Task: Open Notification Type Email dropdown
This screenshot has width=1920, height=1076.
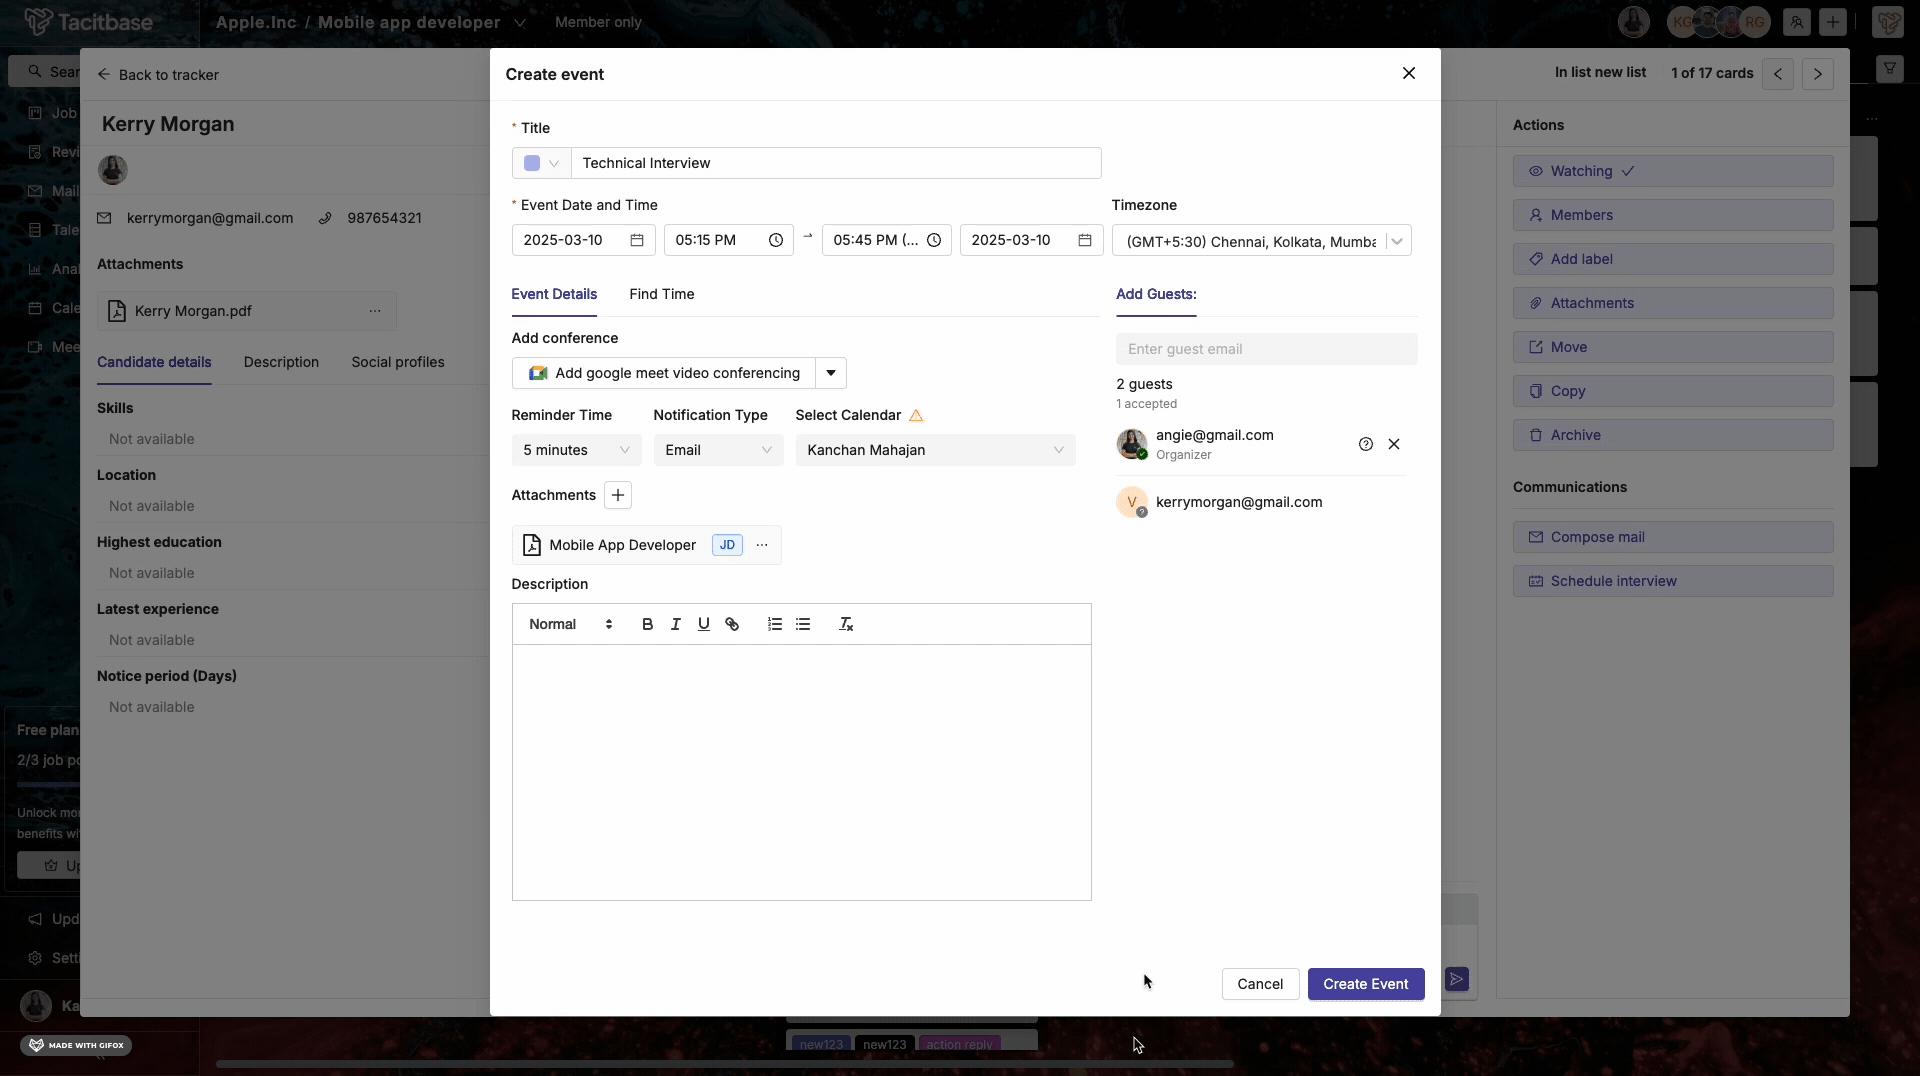Action: [x=719, y=450]
